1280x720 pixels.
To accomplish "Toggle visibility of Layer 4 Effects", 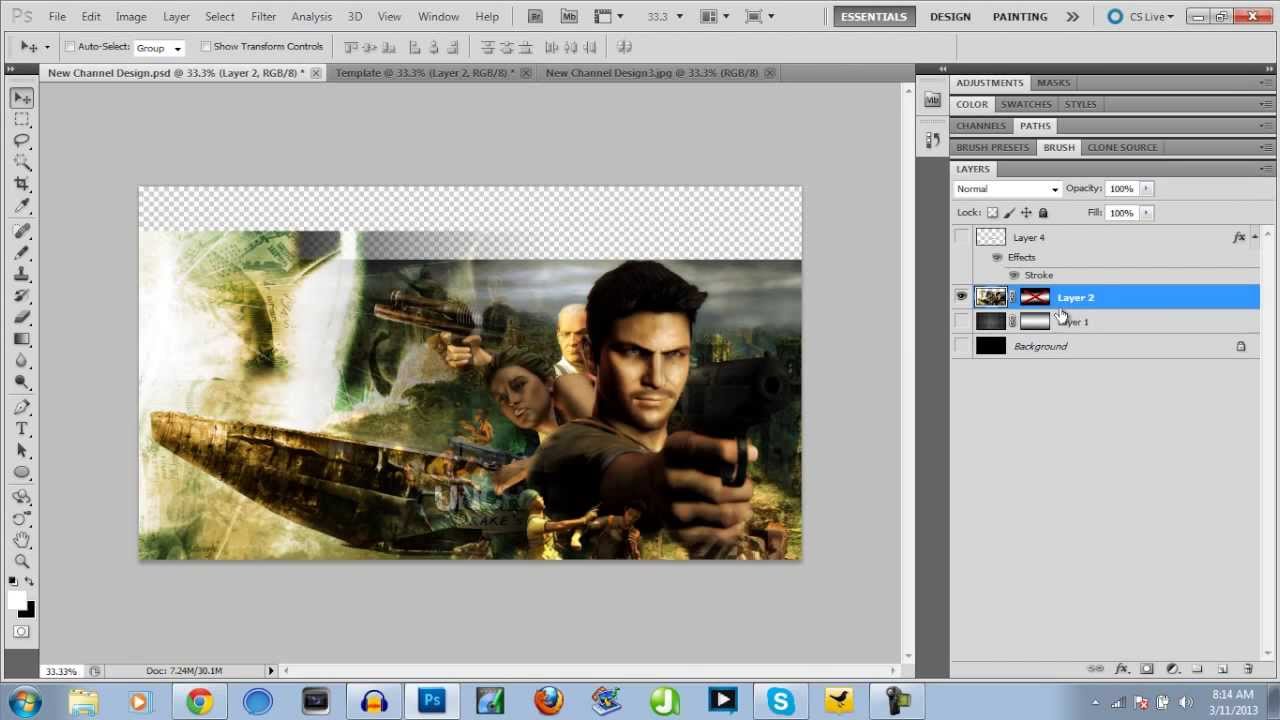I will [997, 258].
